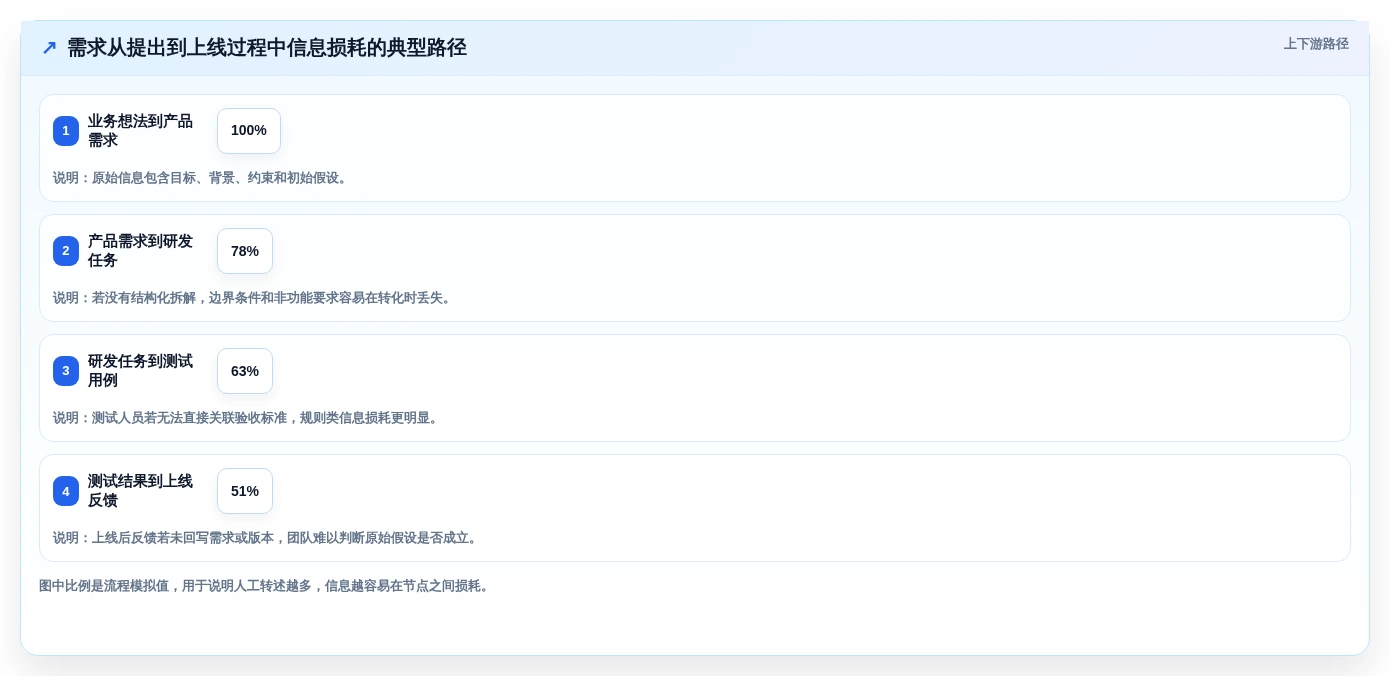Click the 100% value chip
1390x676 pixels.
pos(249,131)
